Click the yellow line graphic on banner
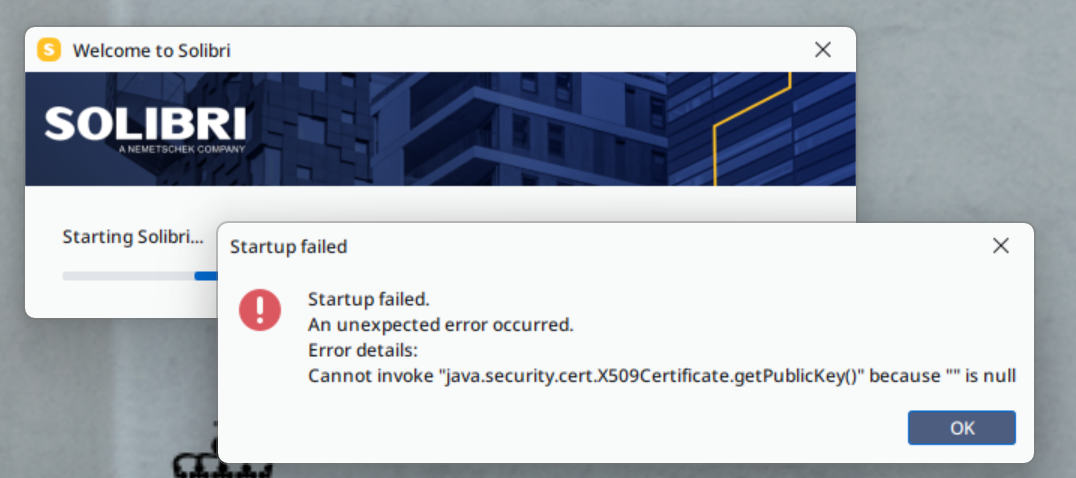Viewport: 1076px width, 478px height. [x=753, y=129]
